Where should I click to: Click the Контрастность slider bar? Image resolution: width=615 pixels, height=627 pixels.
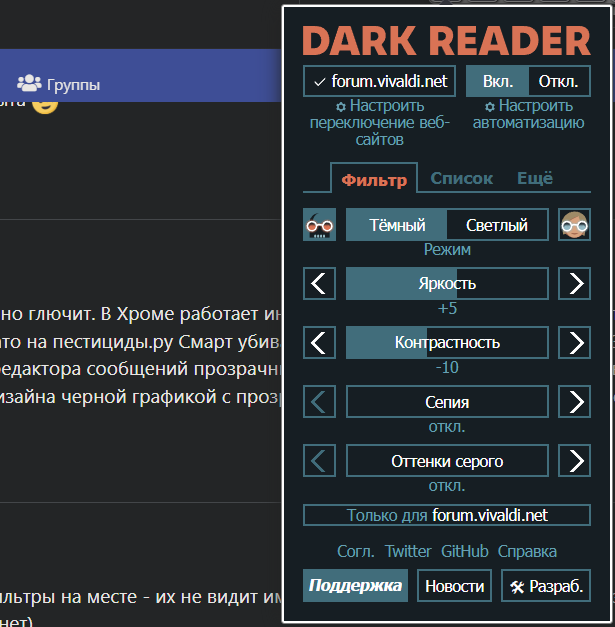tap(447, 343)
